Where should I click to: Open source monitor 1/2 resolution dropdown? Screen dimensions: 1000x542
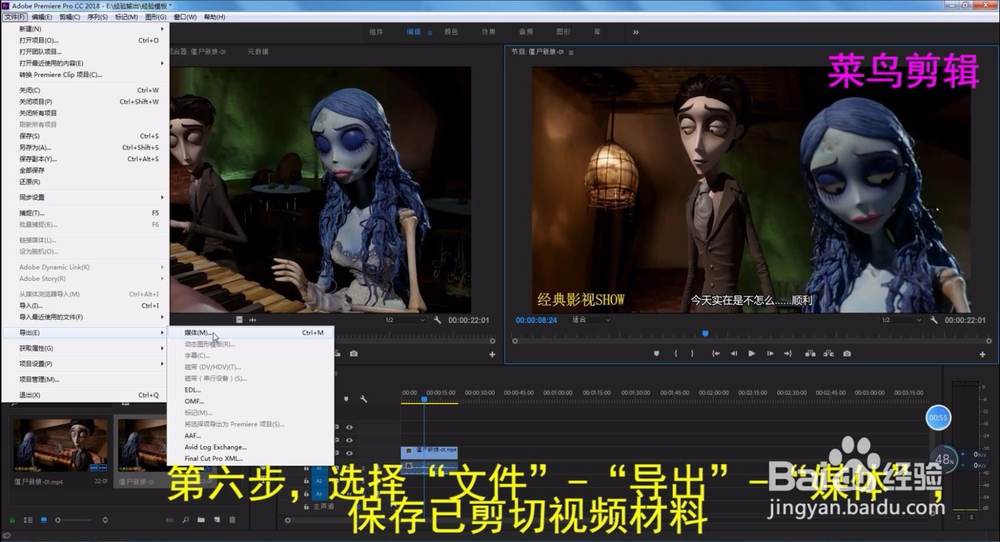[404, 320]
